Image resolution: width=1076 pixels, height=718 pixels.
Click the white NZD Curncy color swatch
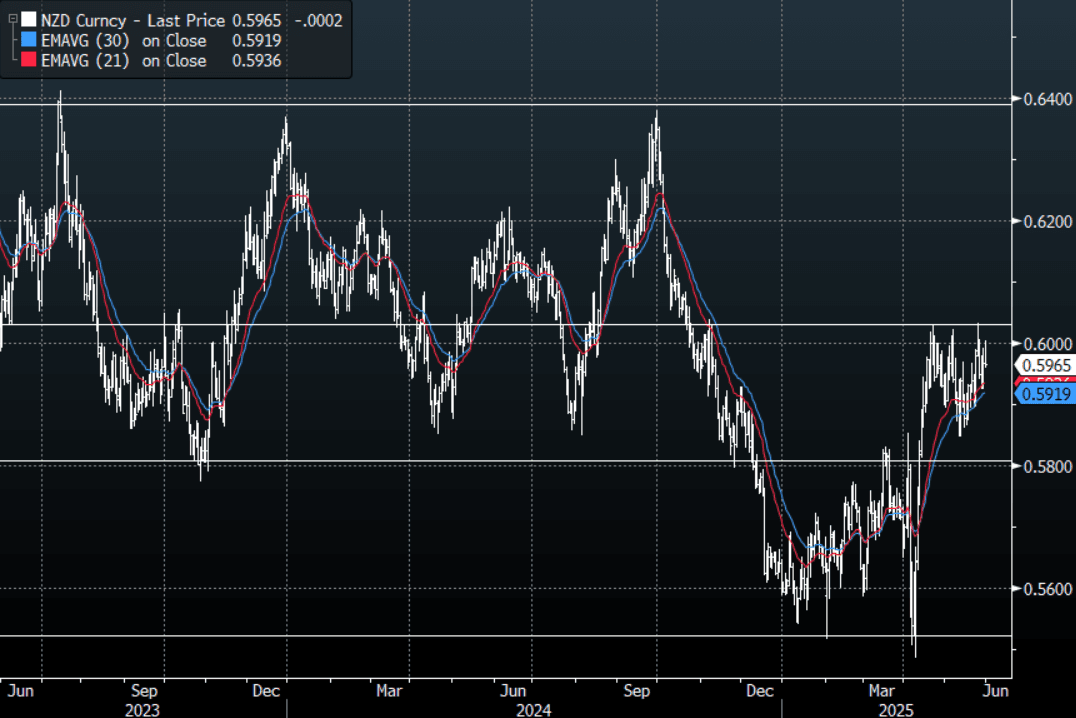29,20
